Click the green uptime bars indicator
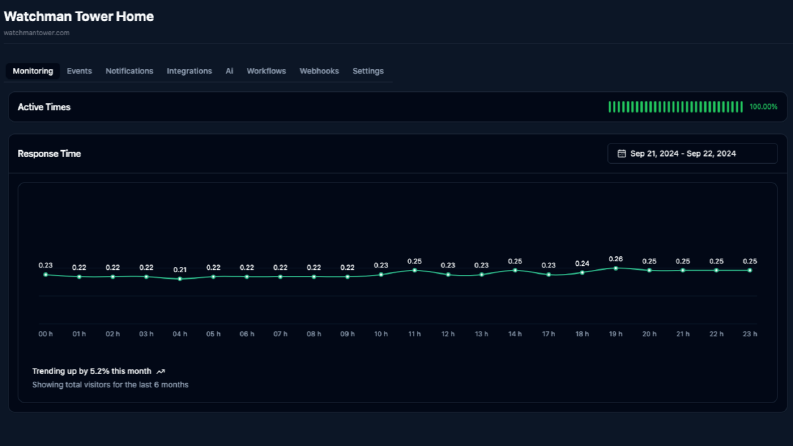 click(x=676, y=107)
